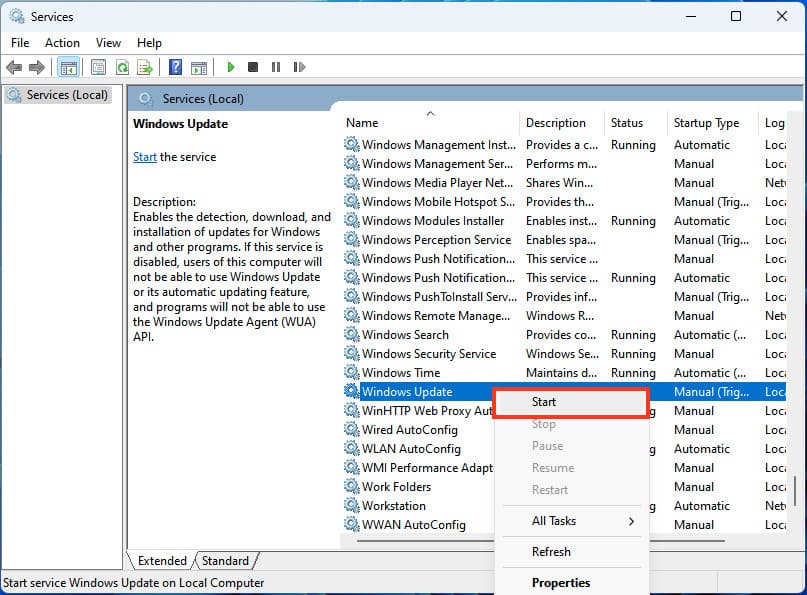Click the Services gear icon in title bar
The image size is (807, 595).
(17, 16)
